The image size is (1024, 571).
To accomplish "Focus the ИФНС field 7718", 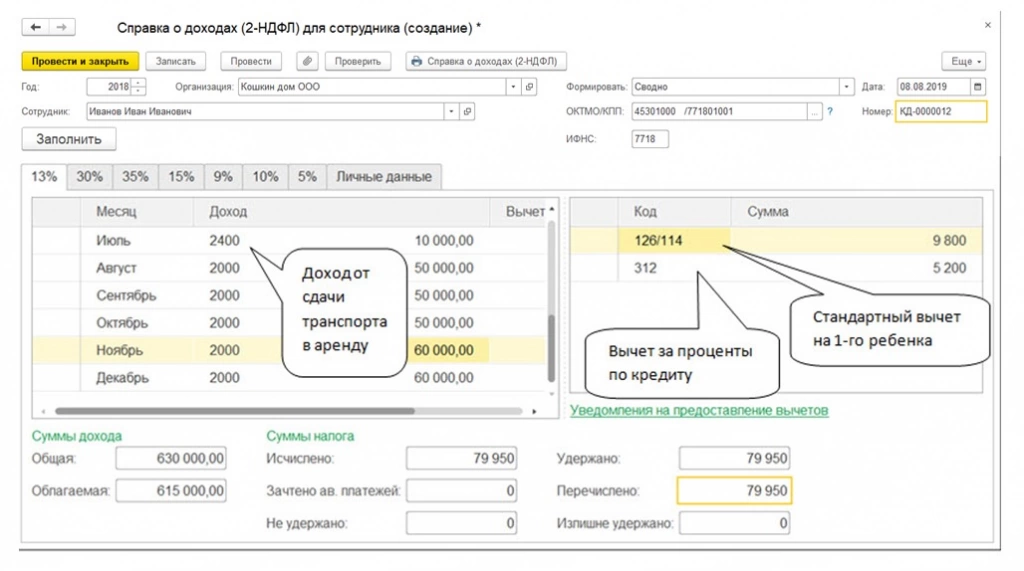I will pyautogui.click(x=650, y=139).
